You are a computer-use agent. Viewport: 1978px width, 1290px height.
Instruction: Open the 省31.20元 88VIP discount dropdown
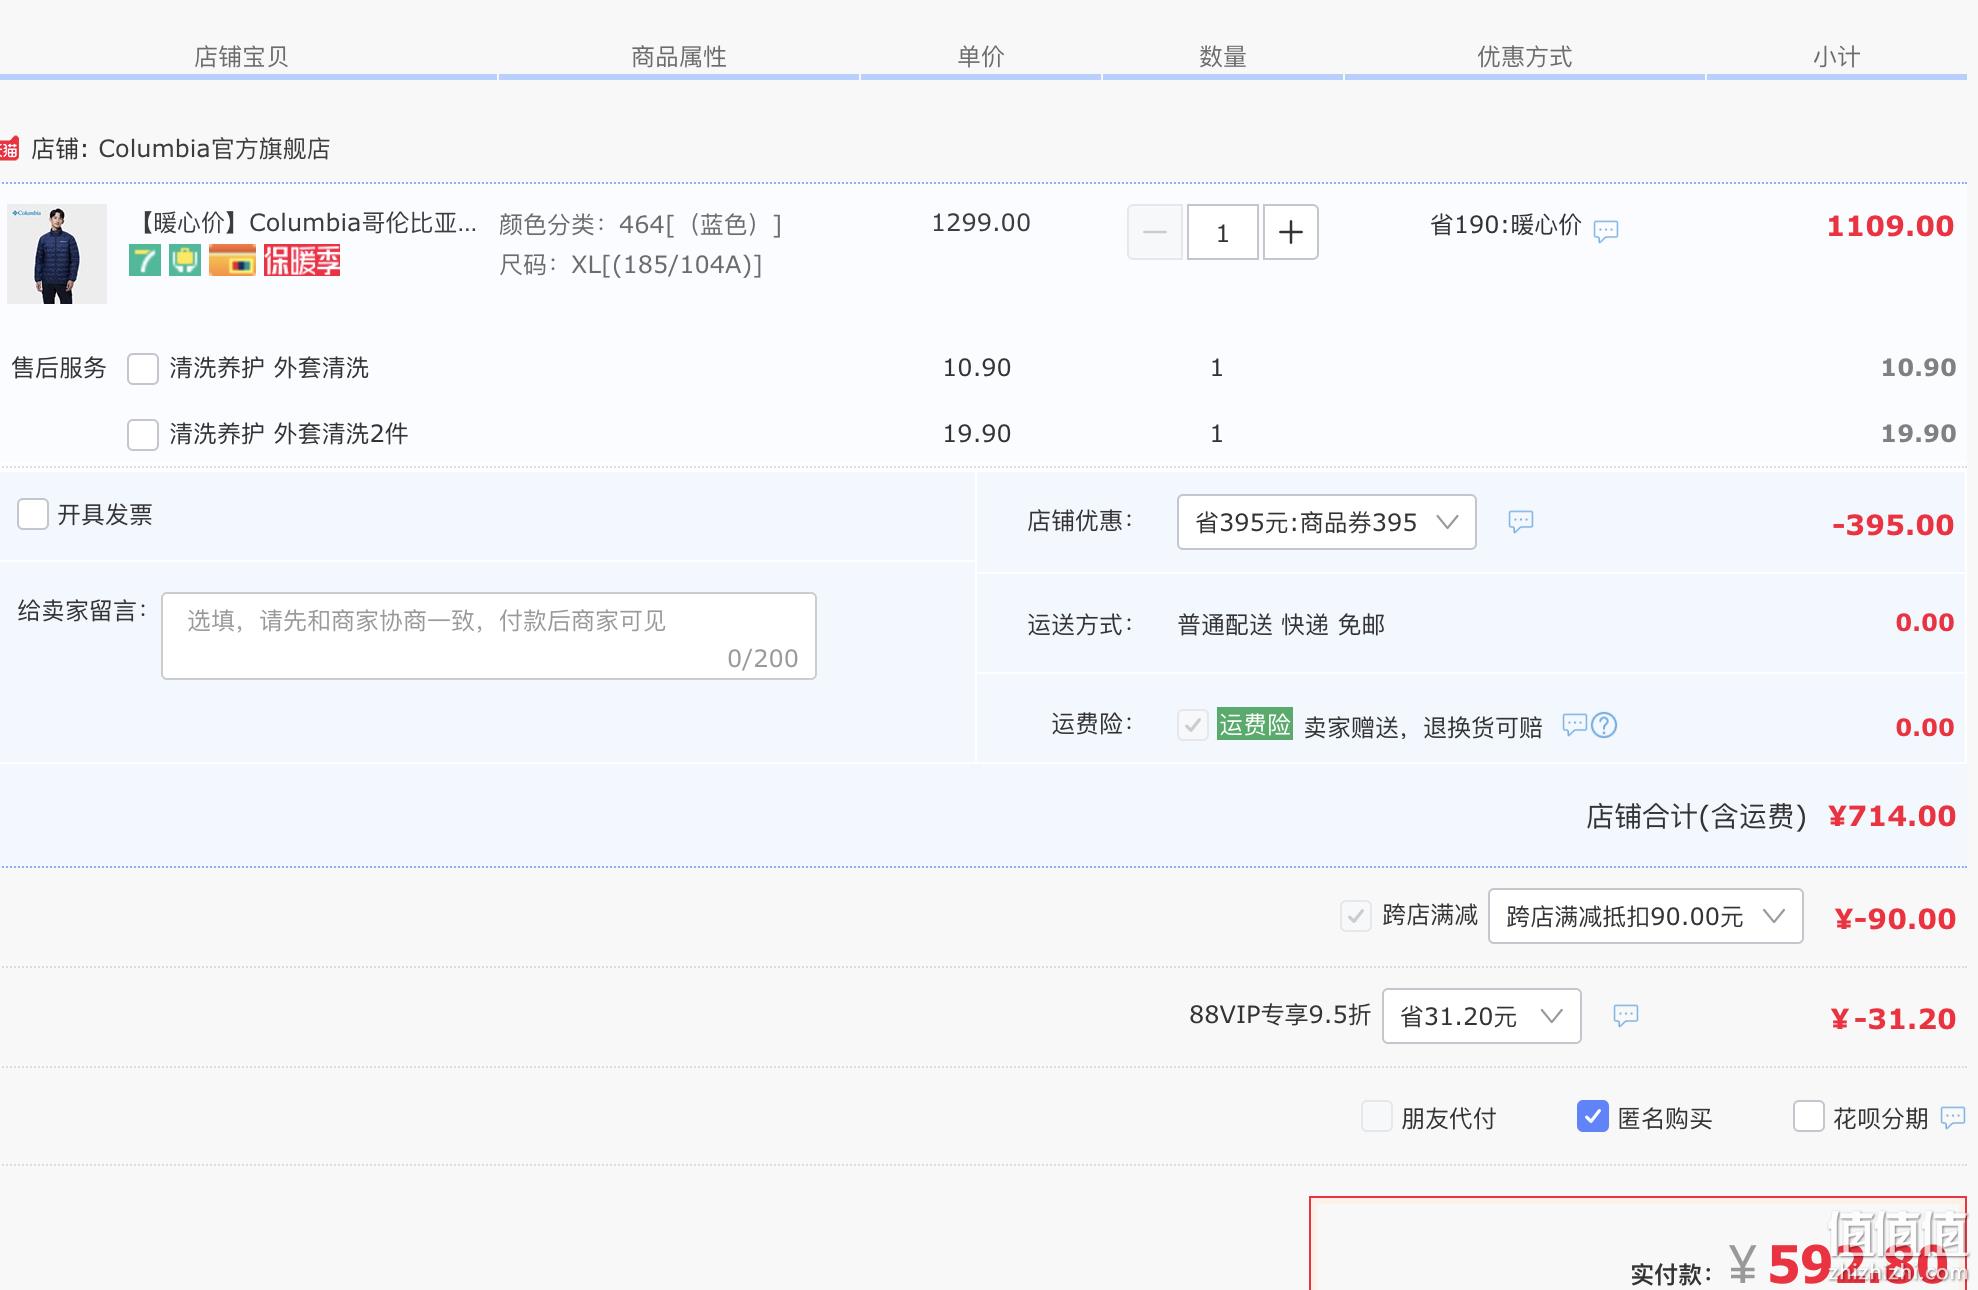(1482, 1016)
